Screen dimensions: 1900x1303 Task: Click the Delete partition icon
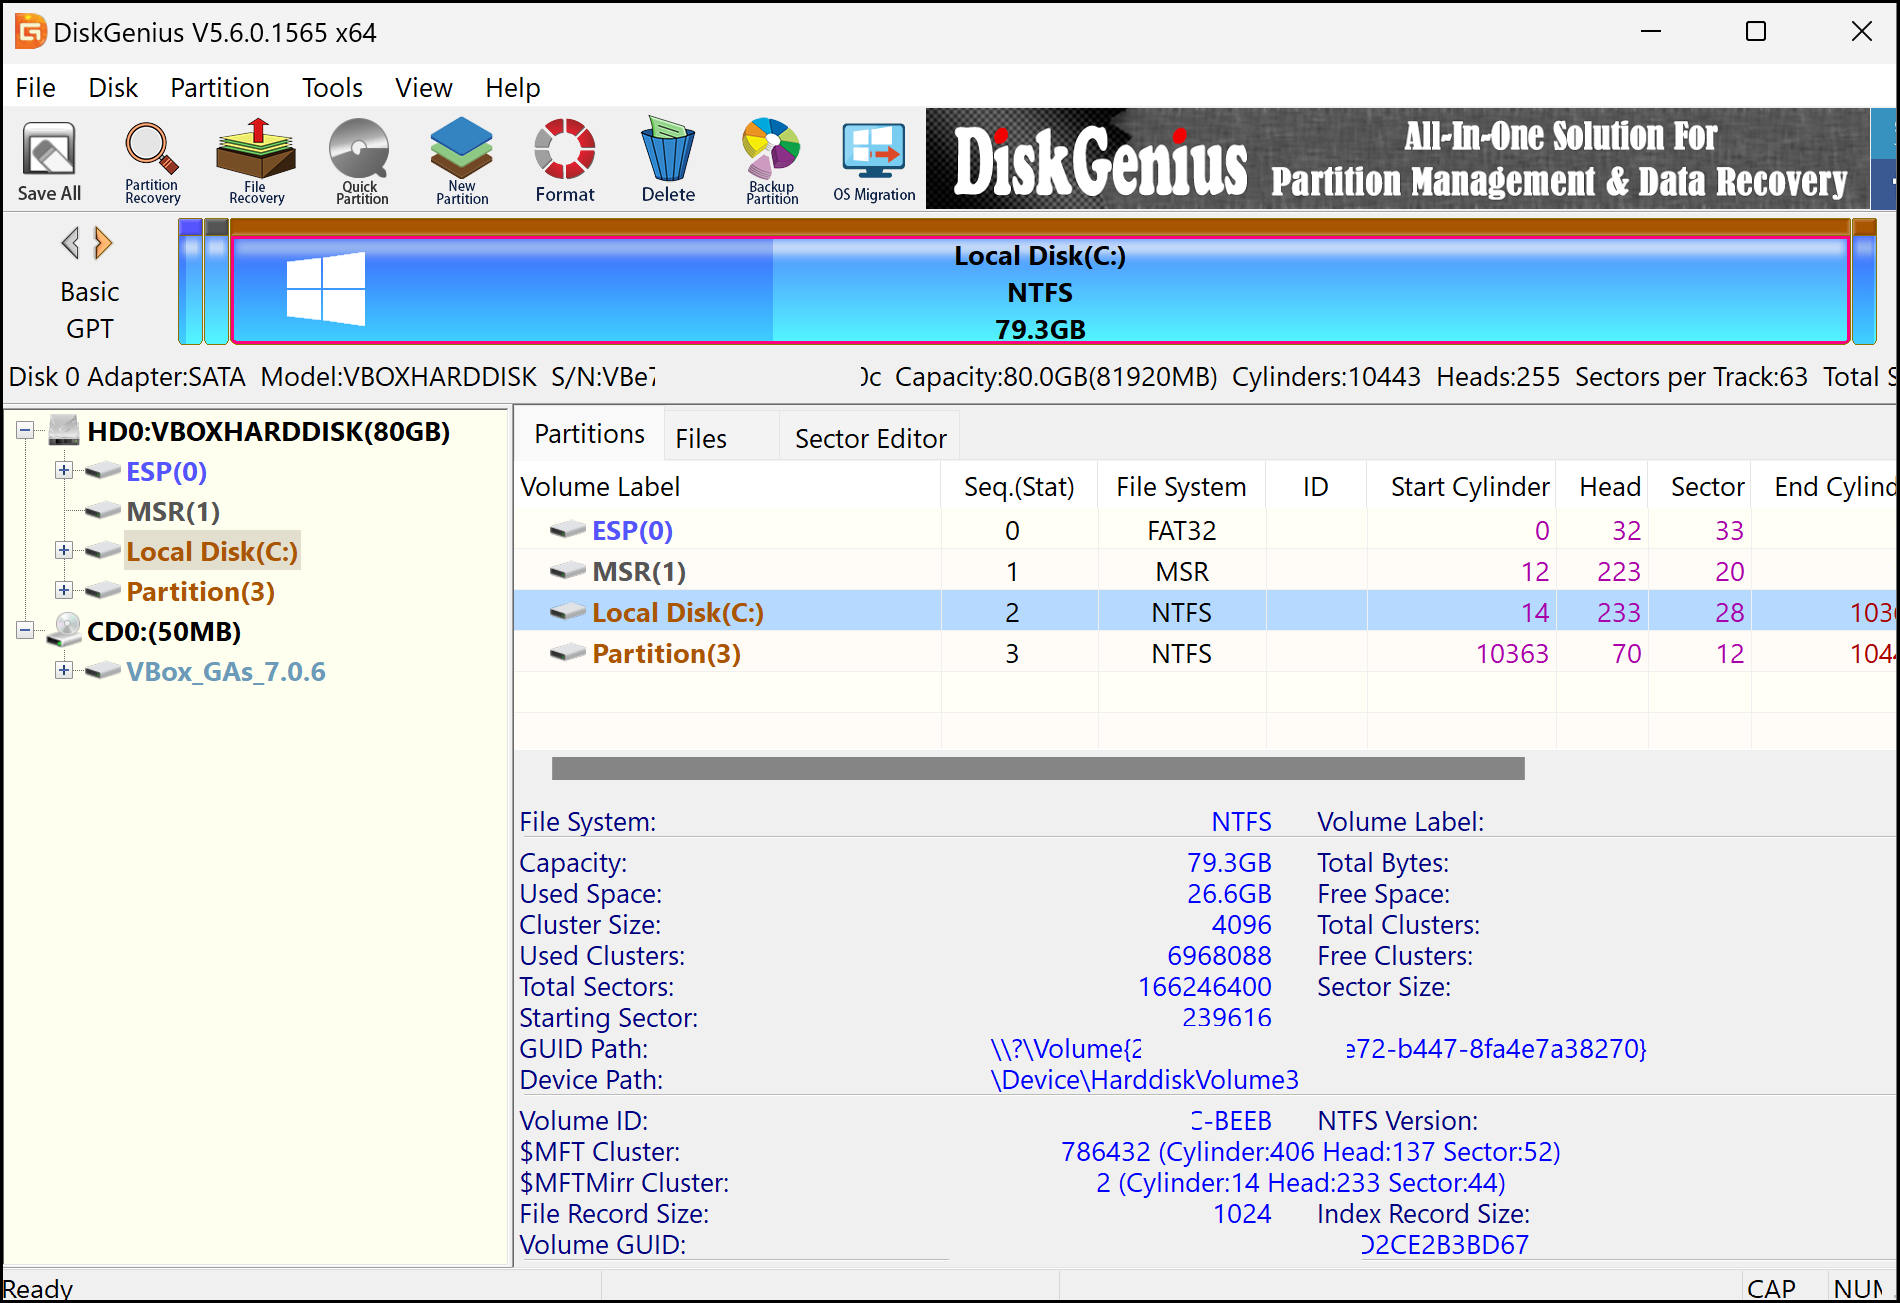click(x=668, y=161)
